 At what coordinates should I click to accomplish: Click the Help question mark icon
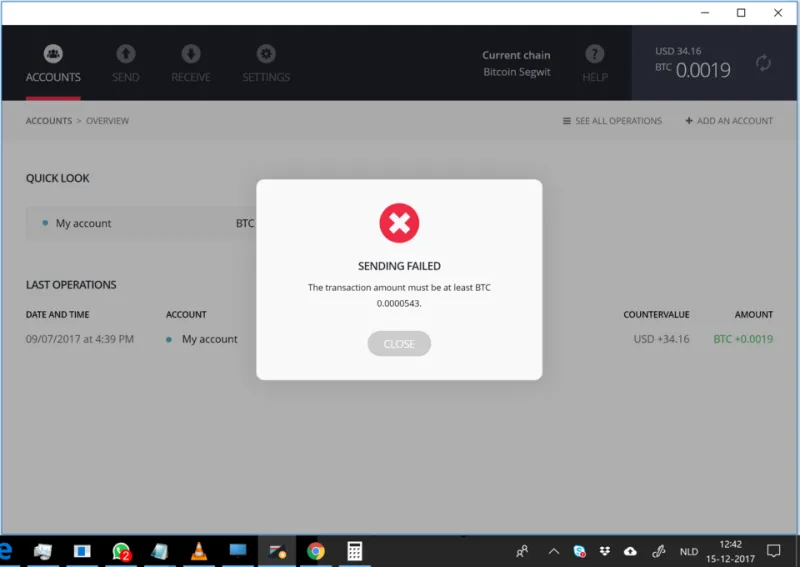[595, 54]
